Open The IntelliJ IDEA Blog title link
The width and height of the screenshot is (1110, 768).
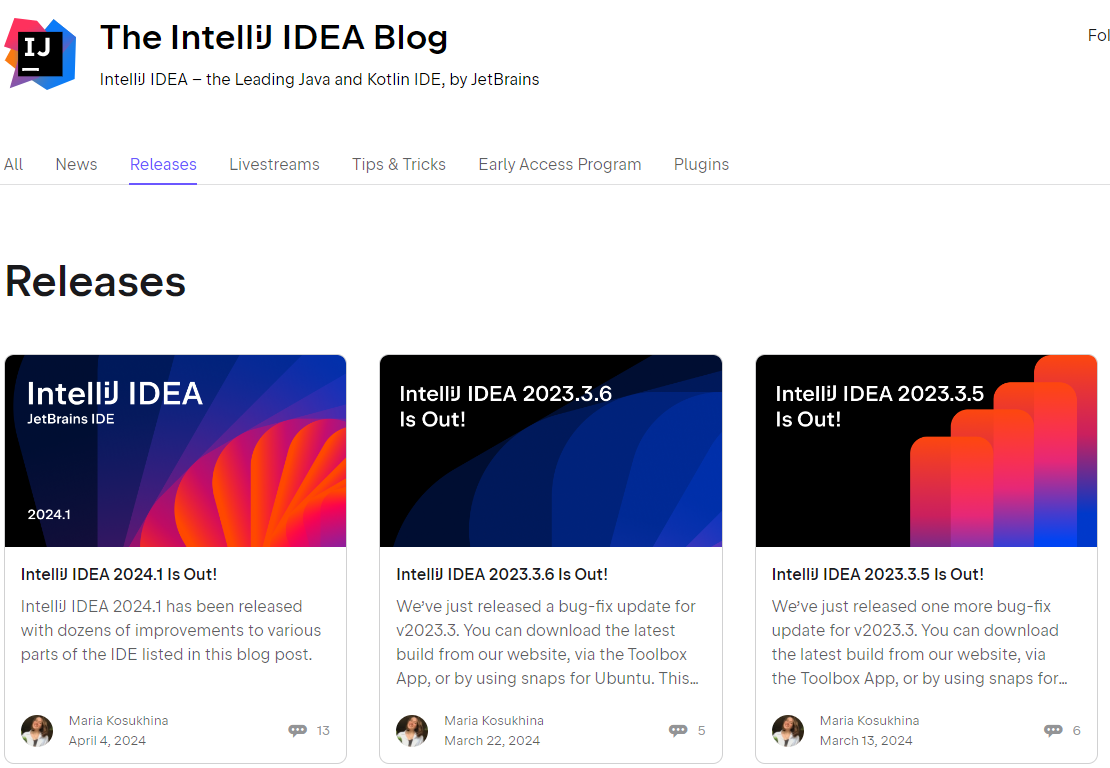pyautogui.click(x=274, y=38)
